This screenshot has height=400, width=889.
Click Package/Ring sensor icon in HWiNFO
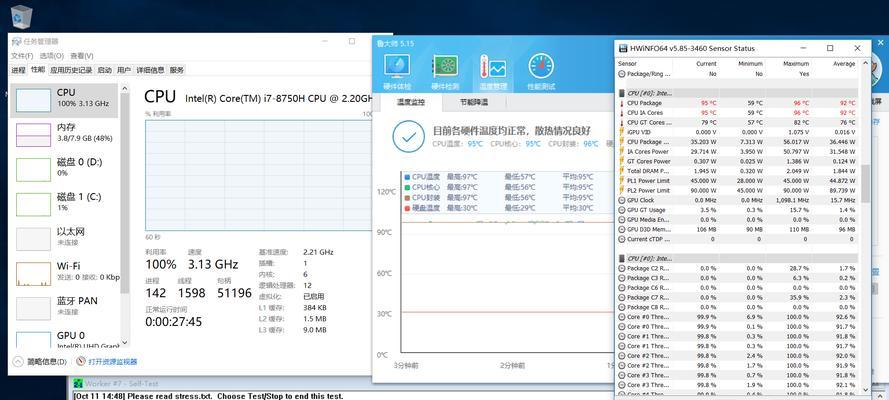coord(621,74)
